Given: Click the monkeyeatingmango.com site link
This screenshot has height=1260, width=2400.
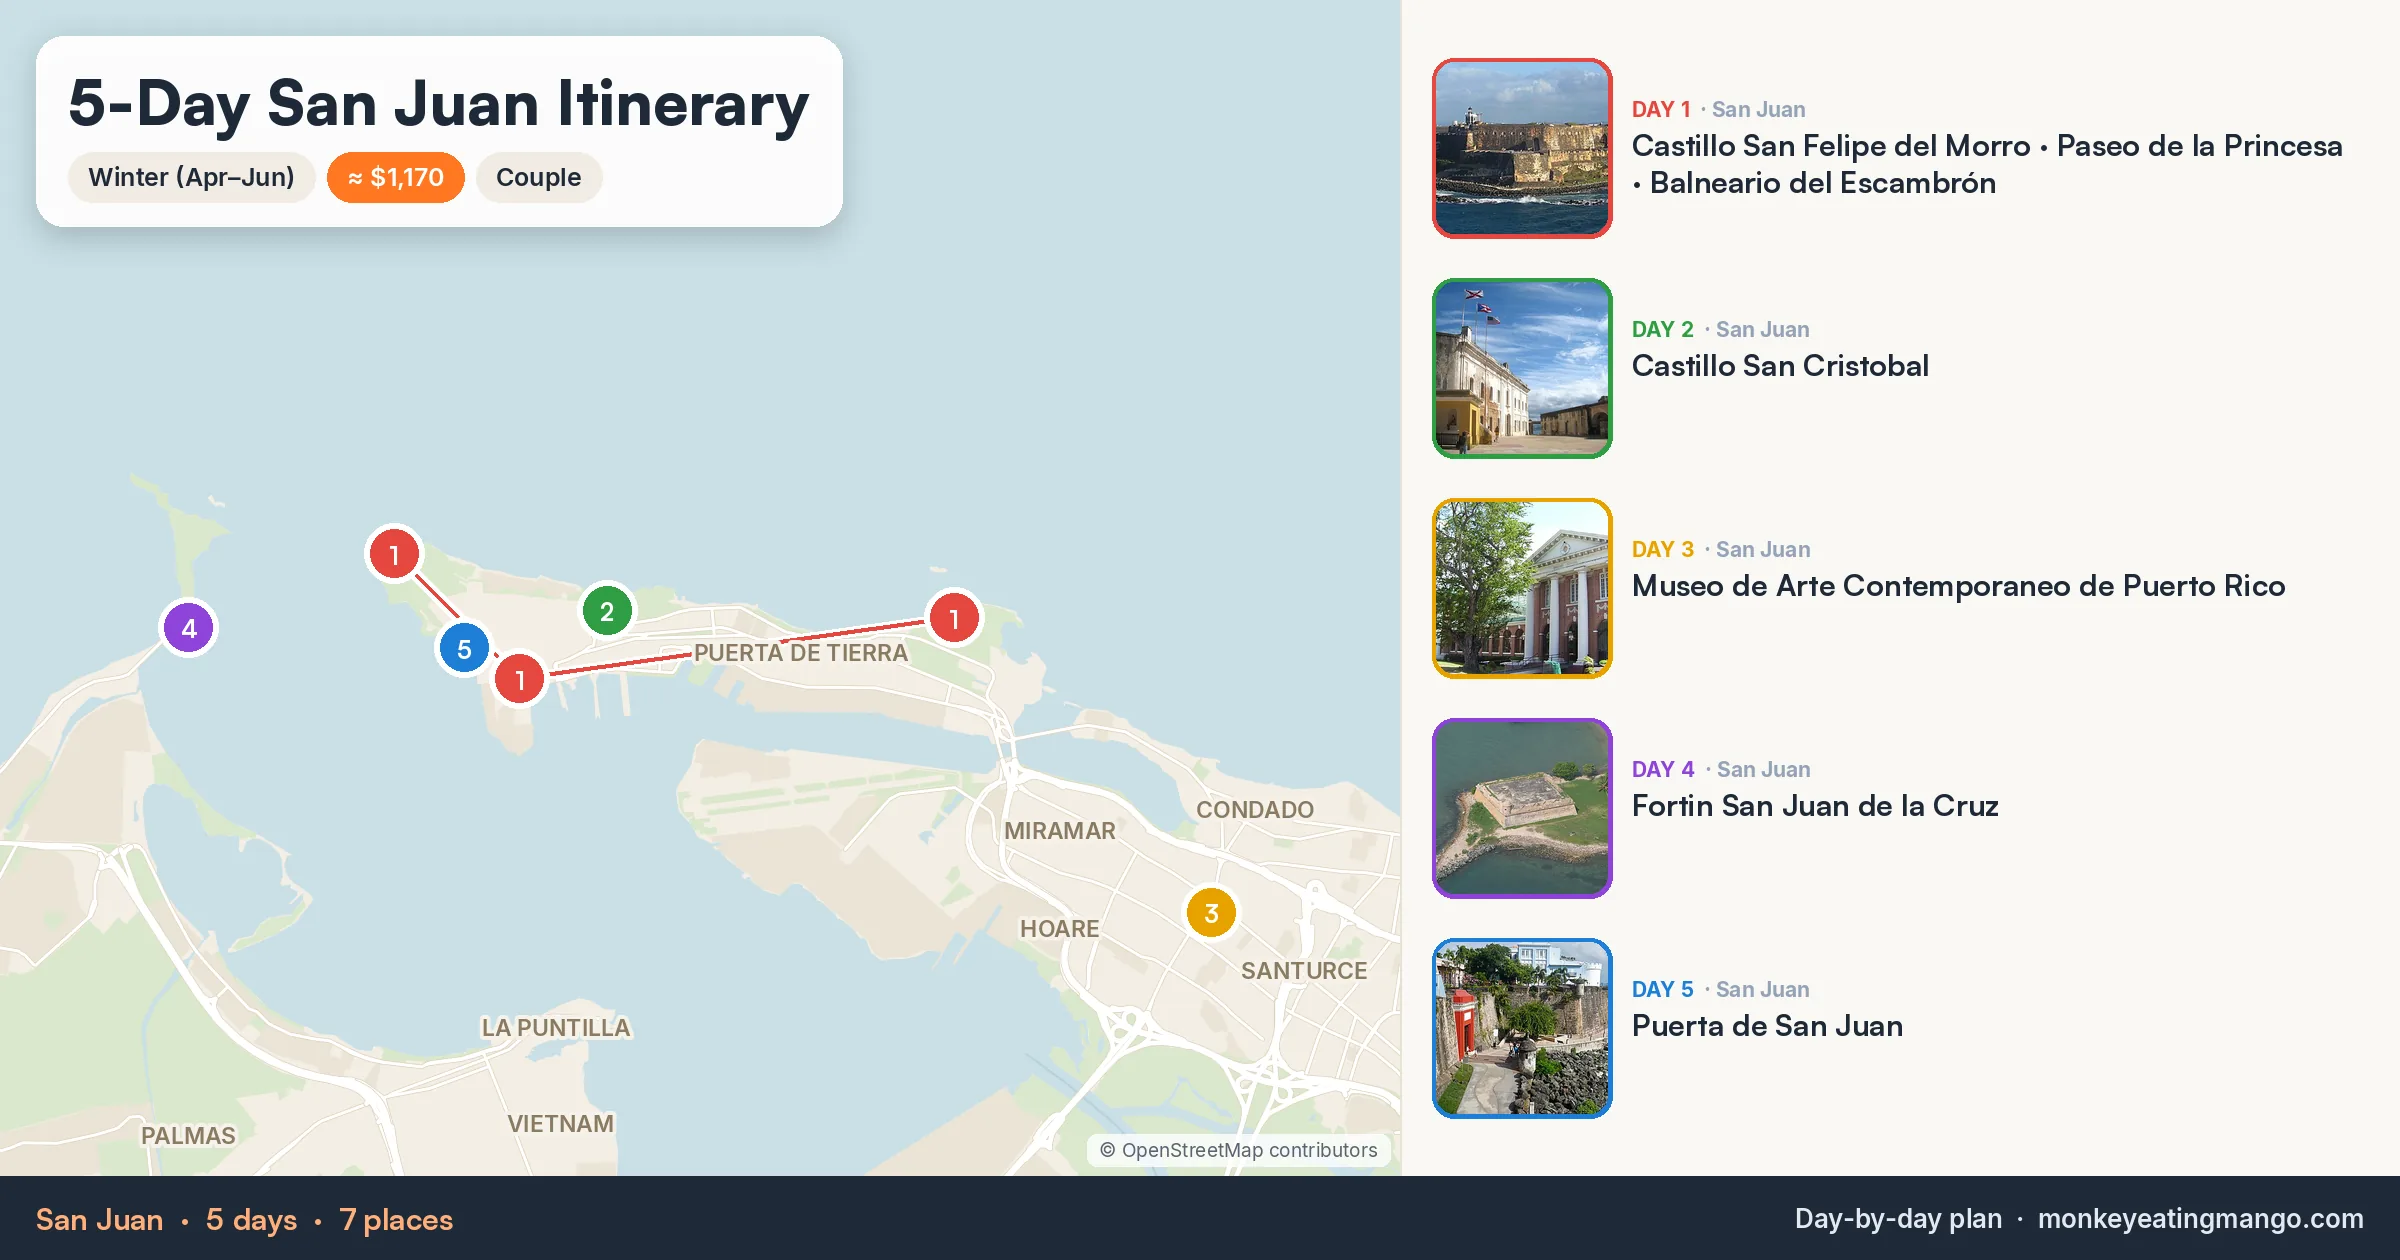Looking at the screenshot, I should pos(2201,1219).
